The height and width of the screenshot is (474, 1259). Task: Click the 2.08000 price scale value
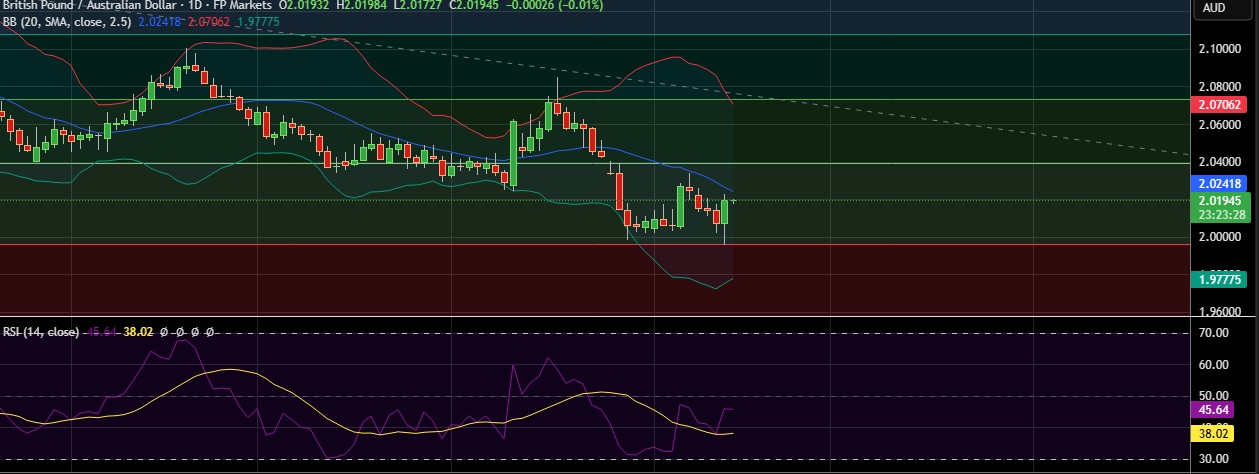pyautogui.click(x=1220, y=87)
